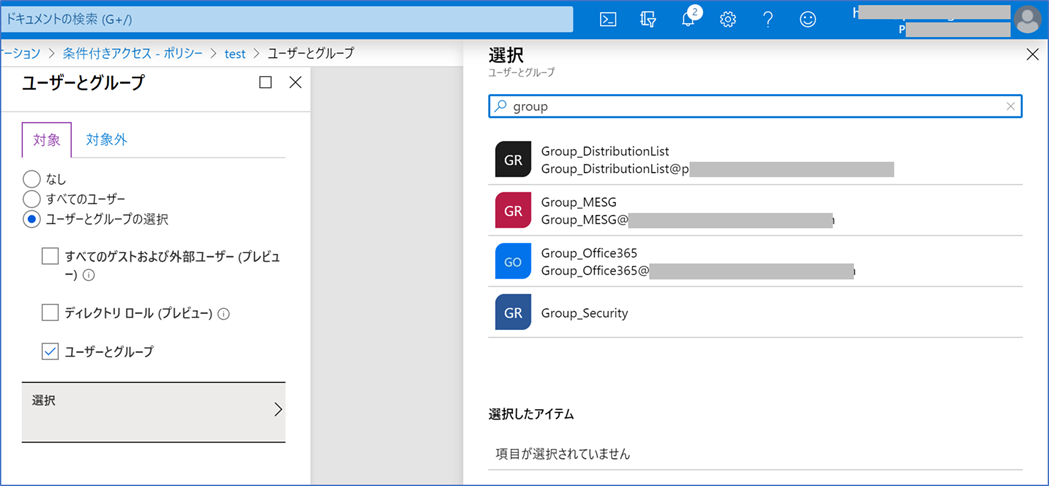
Task: Open the directory and subscription filter icon
Action: [x=648, y=19]
